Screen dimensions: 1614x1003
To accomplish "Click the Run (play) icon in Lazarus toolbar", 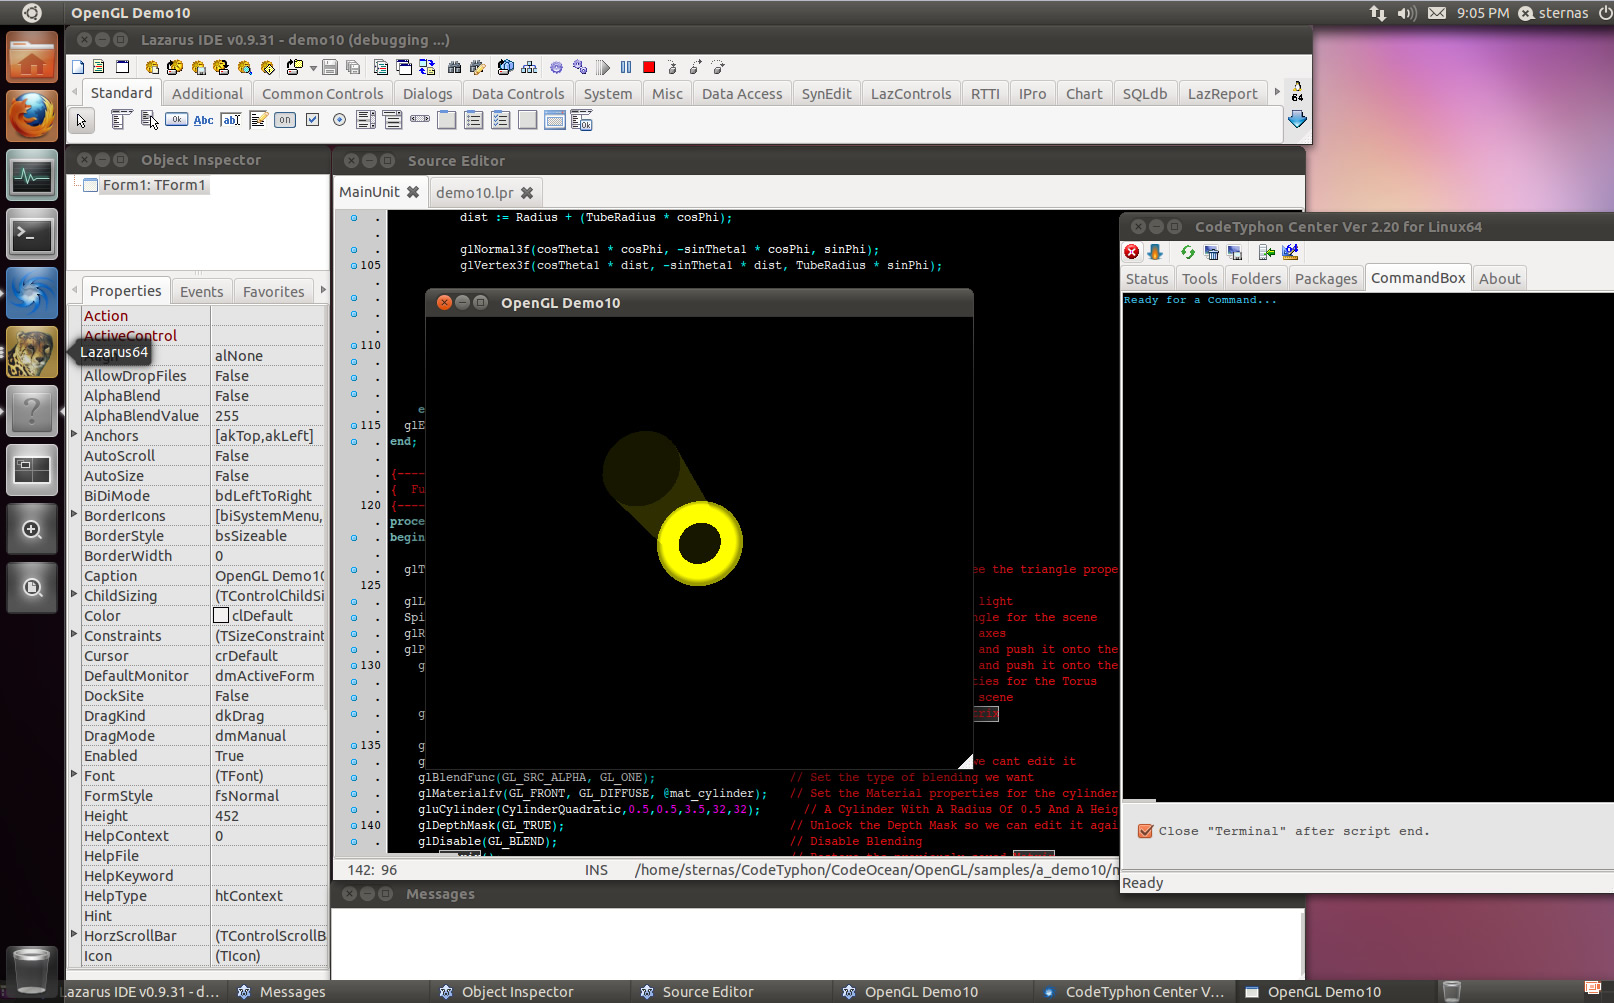I will tap(603, 67).
